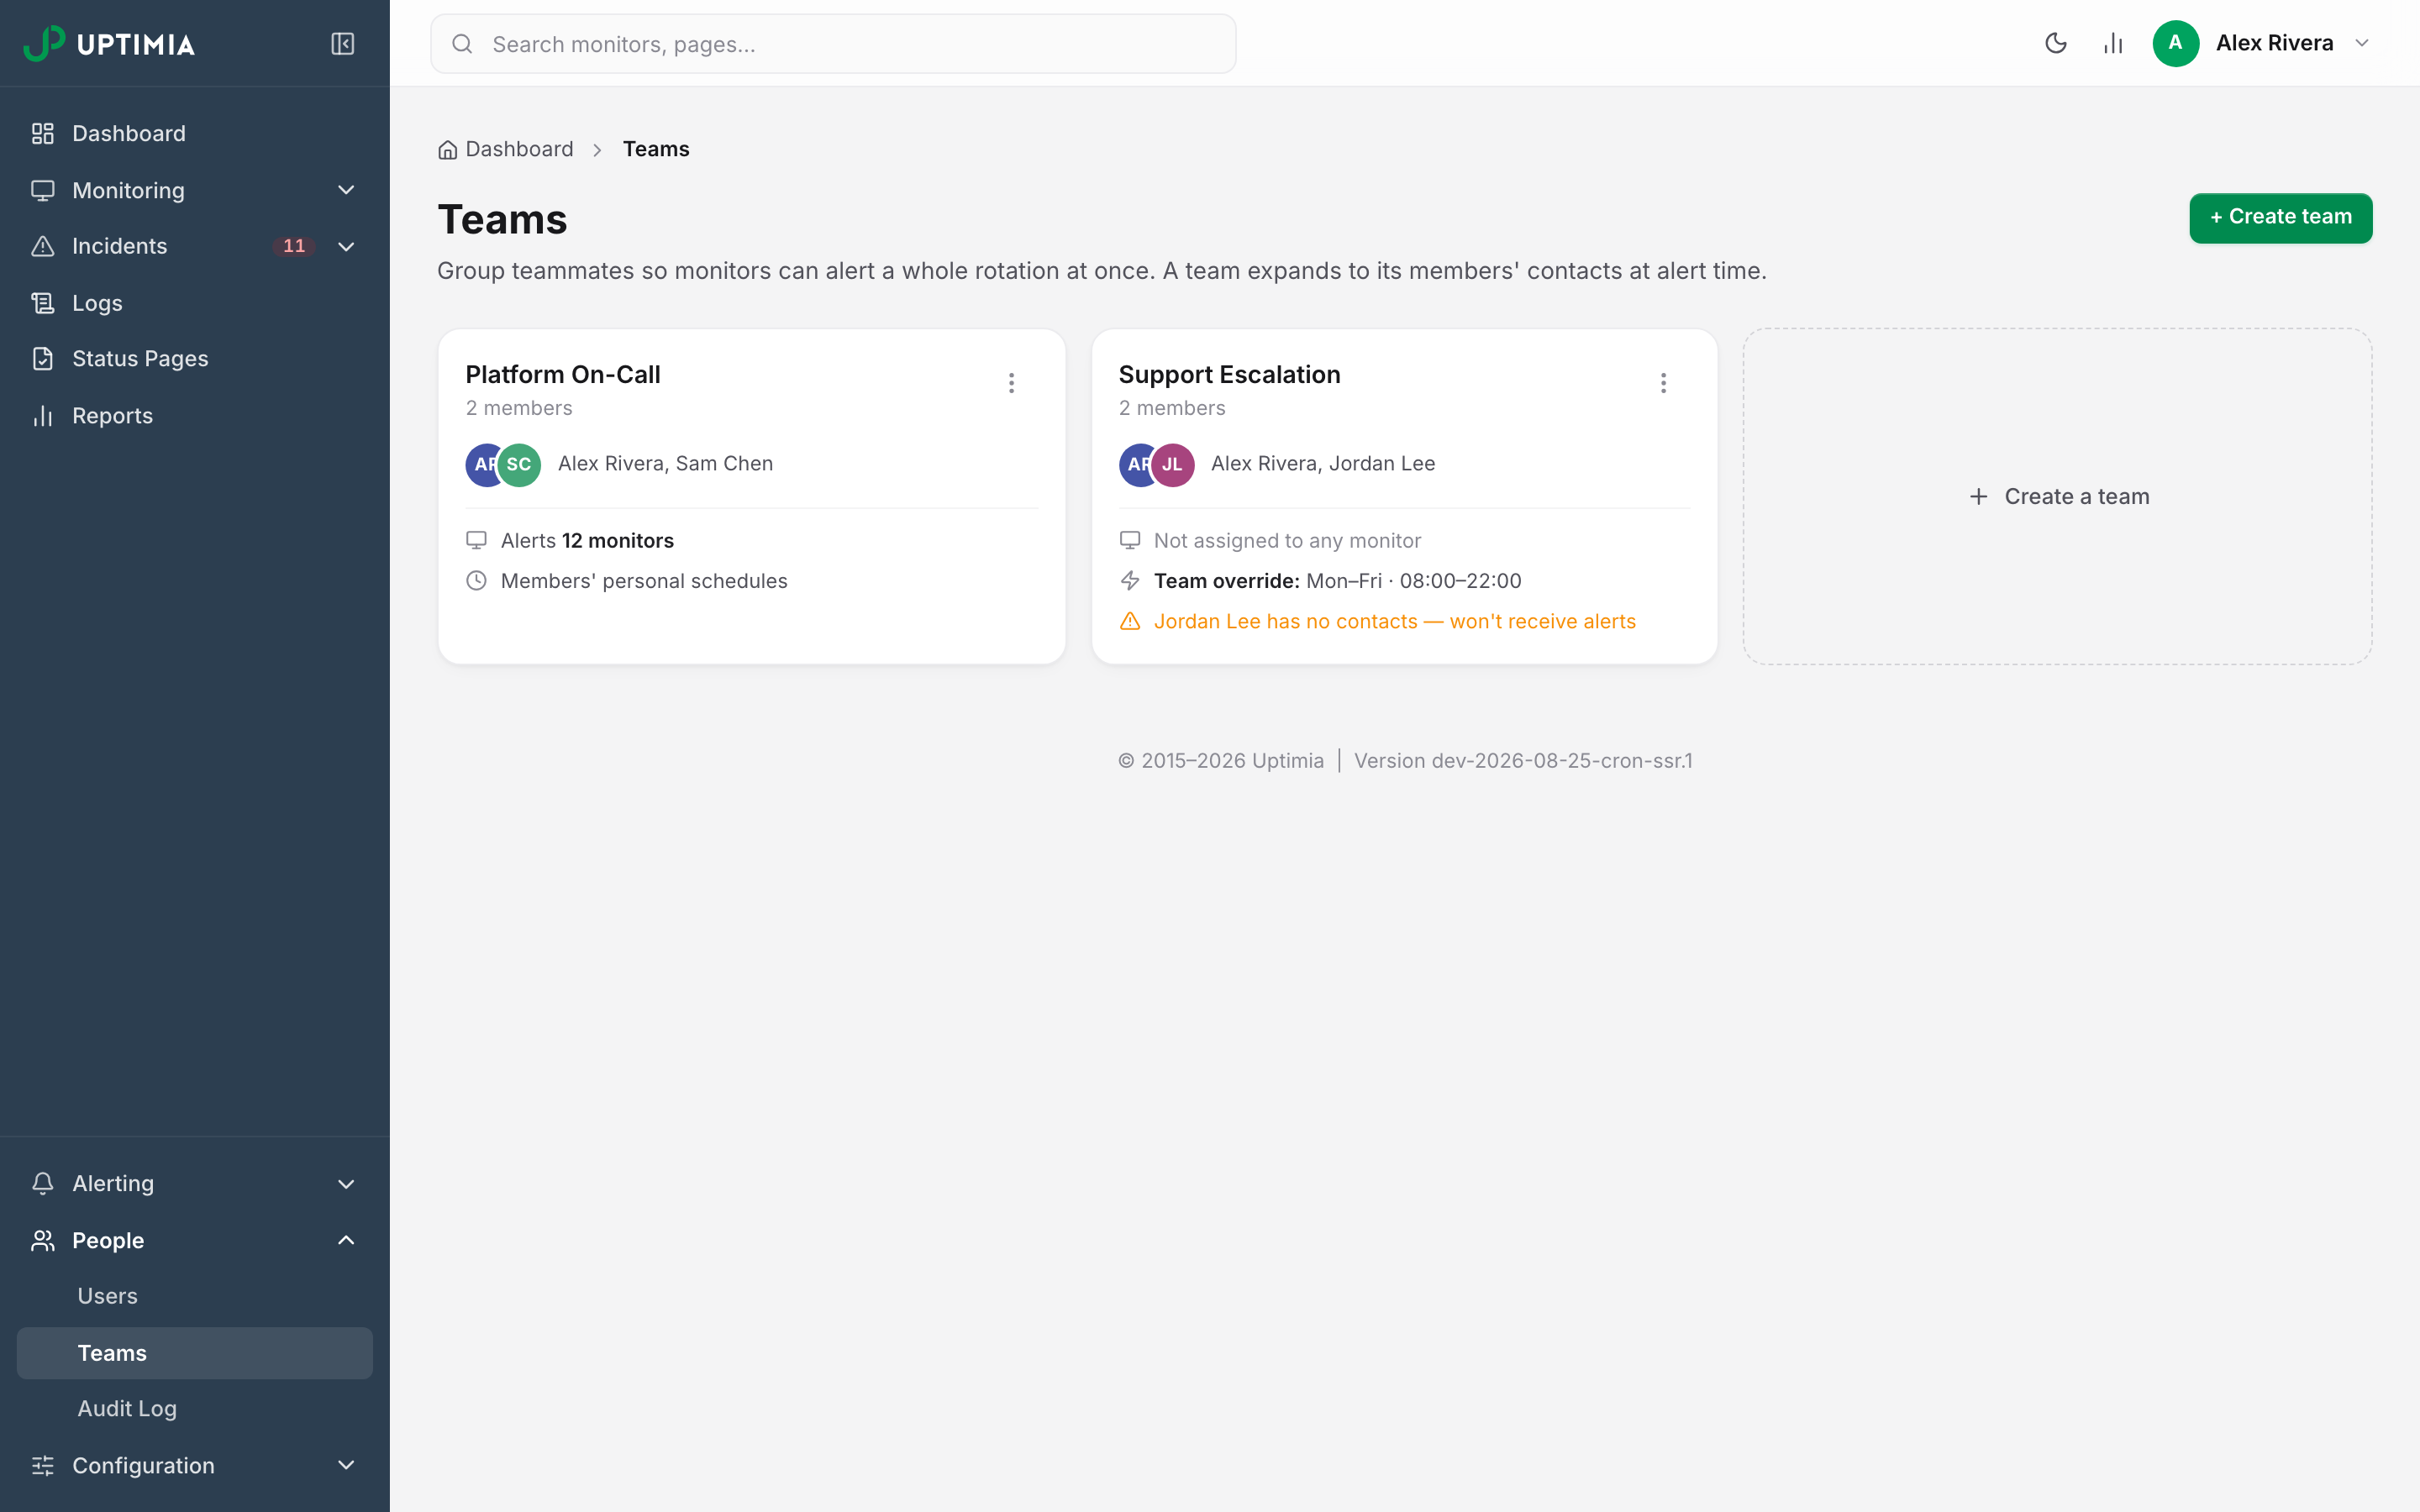Click the People users icon
Screen dimensions: 2420x1512
(42, 1240)
